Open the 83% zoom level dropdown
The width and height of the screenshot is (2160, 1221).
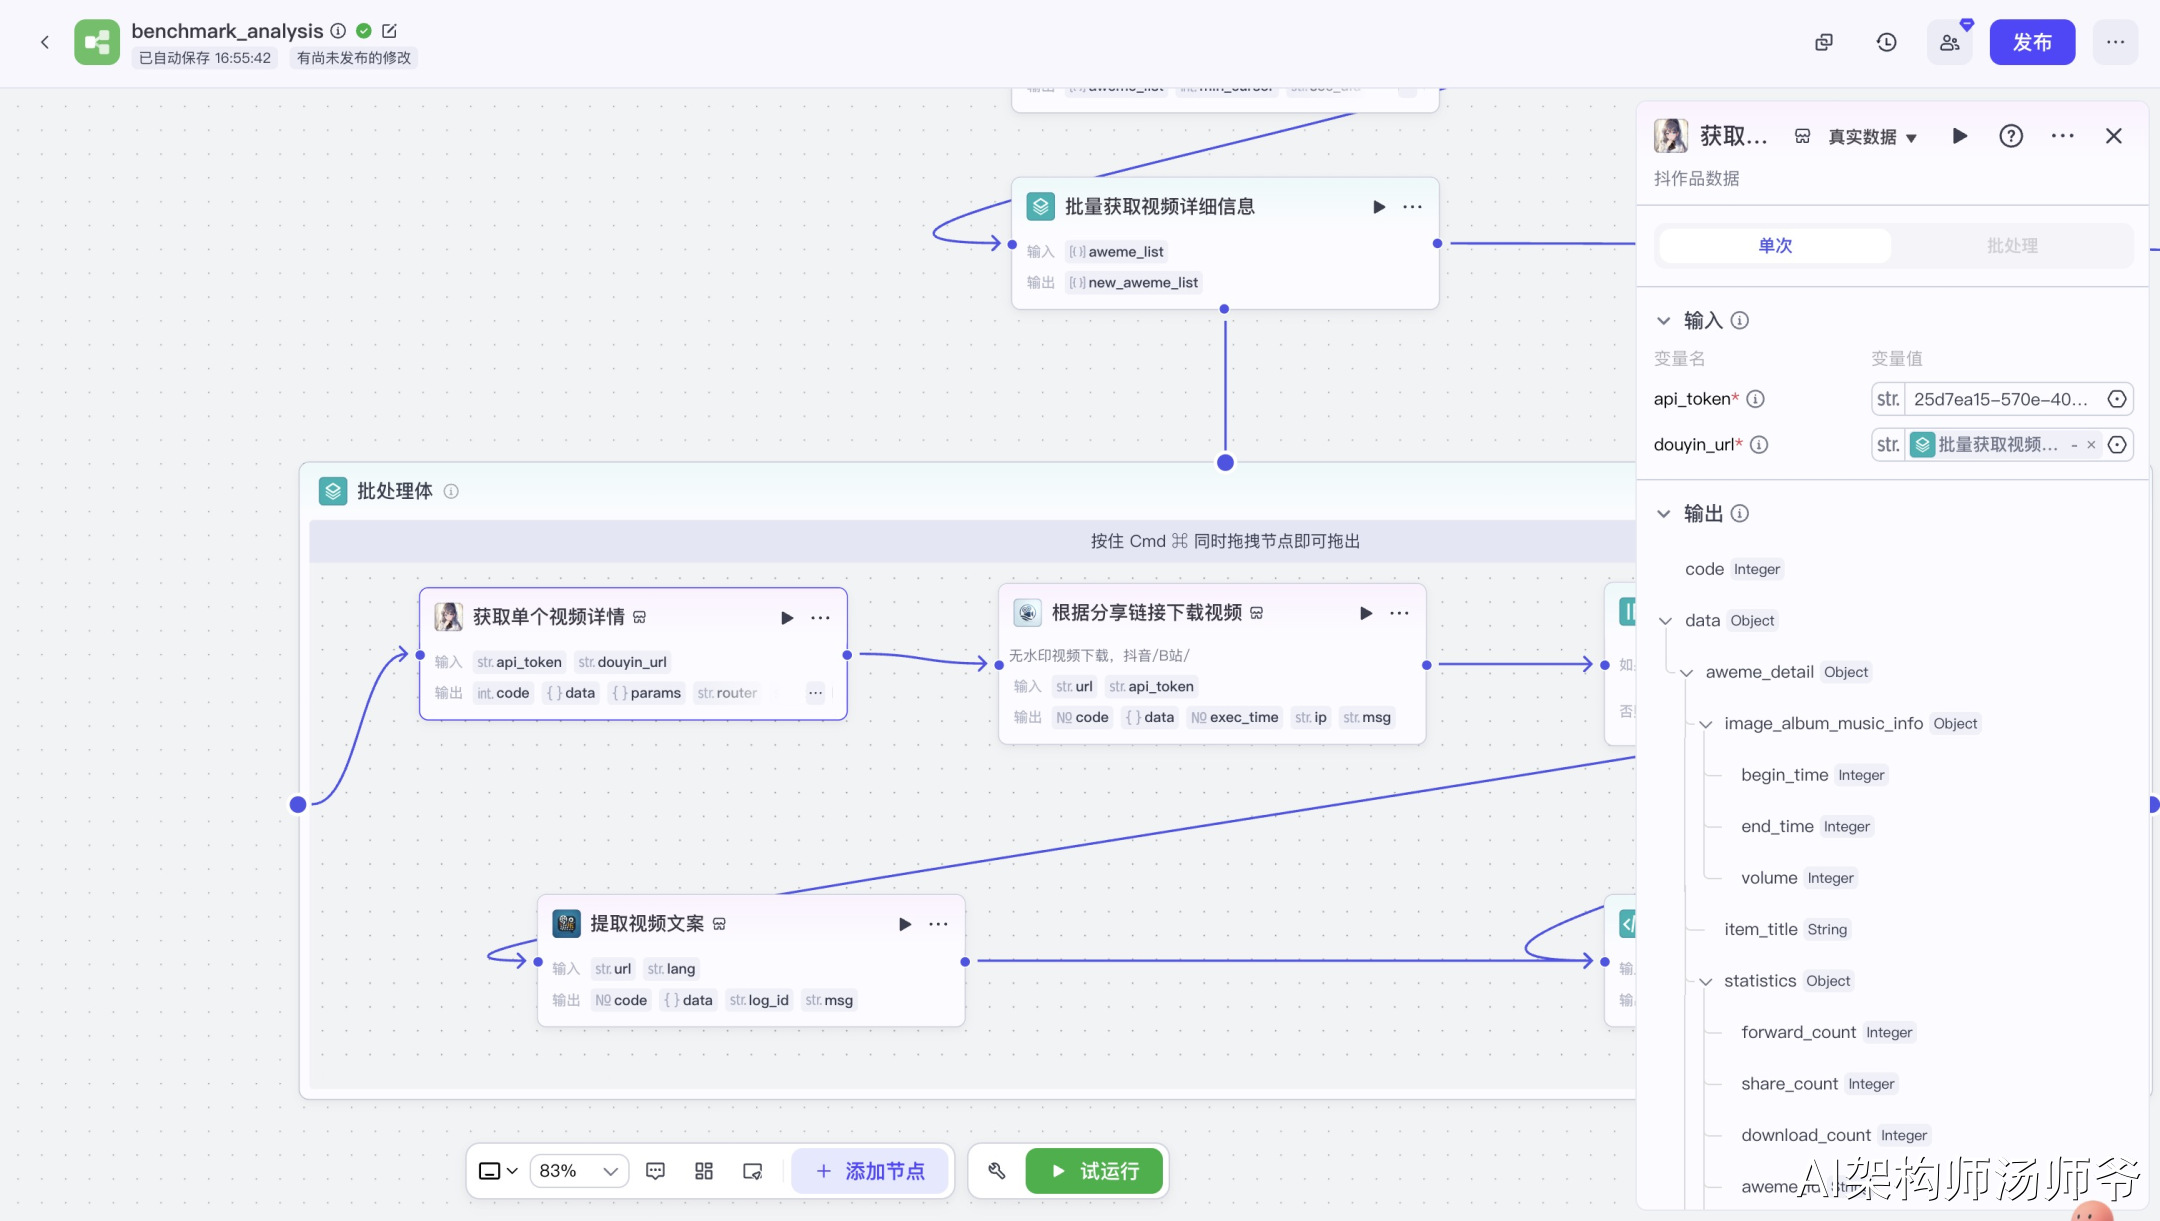point(579,1171)
